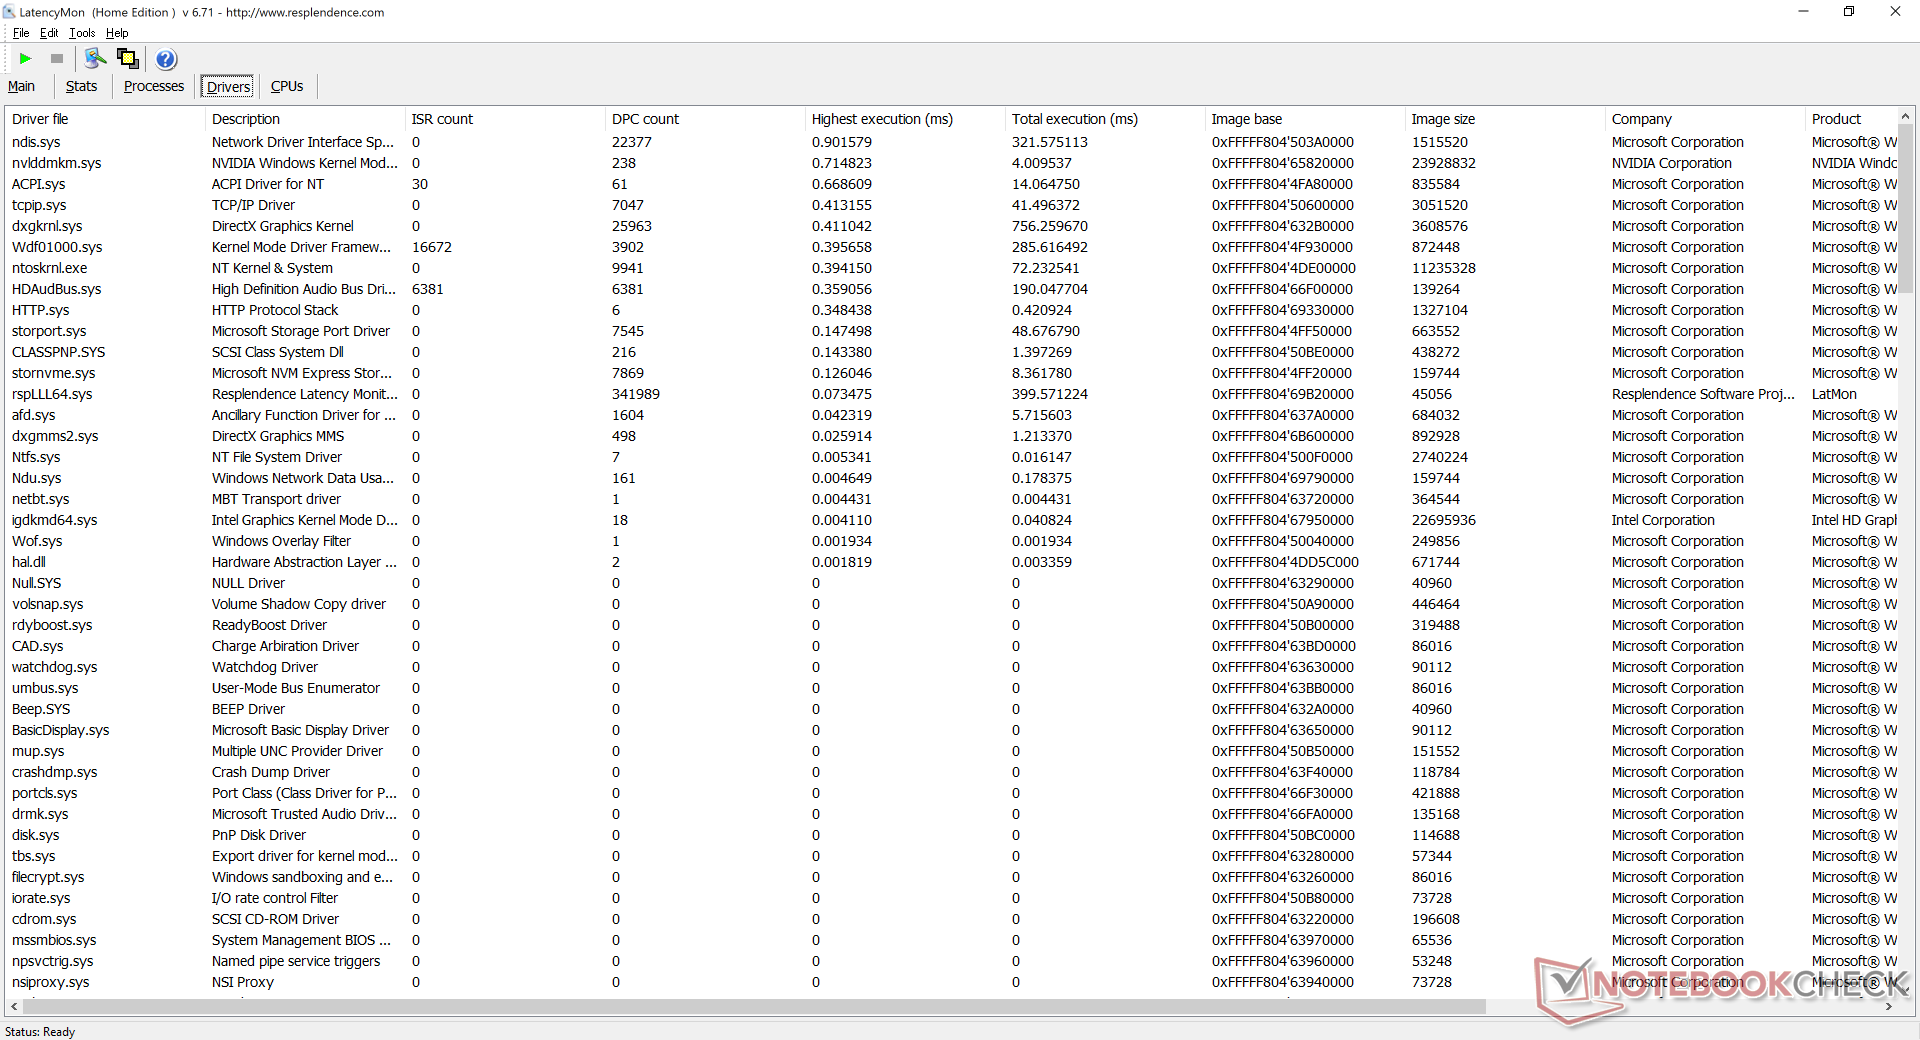Switch to the Stats tab
1920x1040 pixels.
(x=82, y=86)
